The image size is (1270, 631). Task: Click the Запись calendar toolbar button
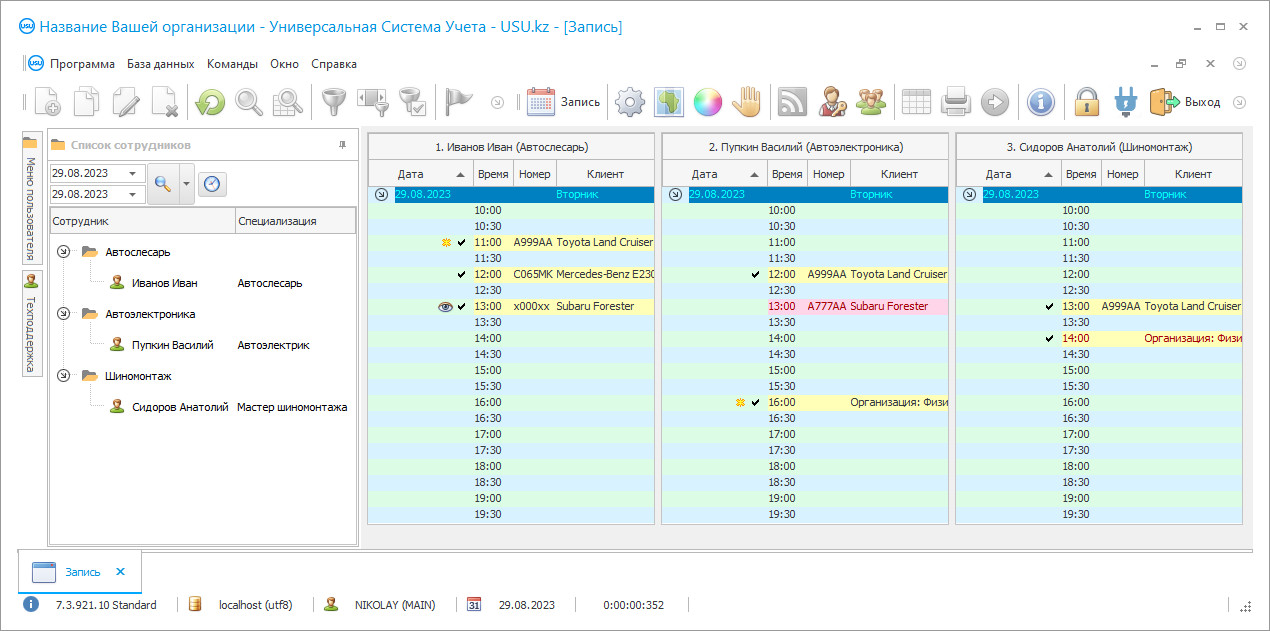pos(564,101)
